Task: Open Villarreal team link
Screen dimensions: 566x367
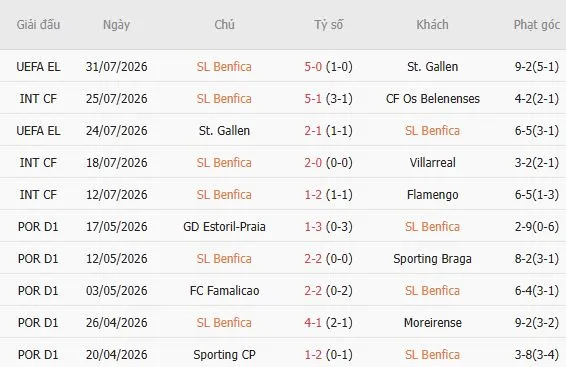Action: click(432, 163)
